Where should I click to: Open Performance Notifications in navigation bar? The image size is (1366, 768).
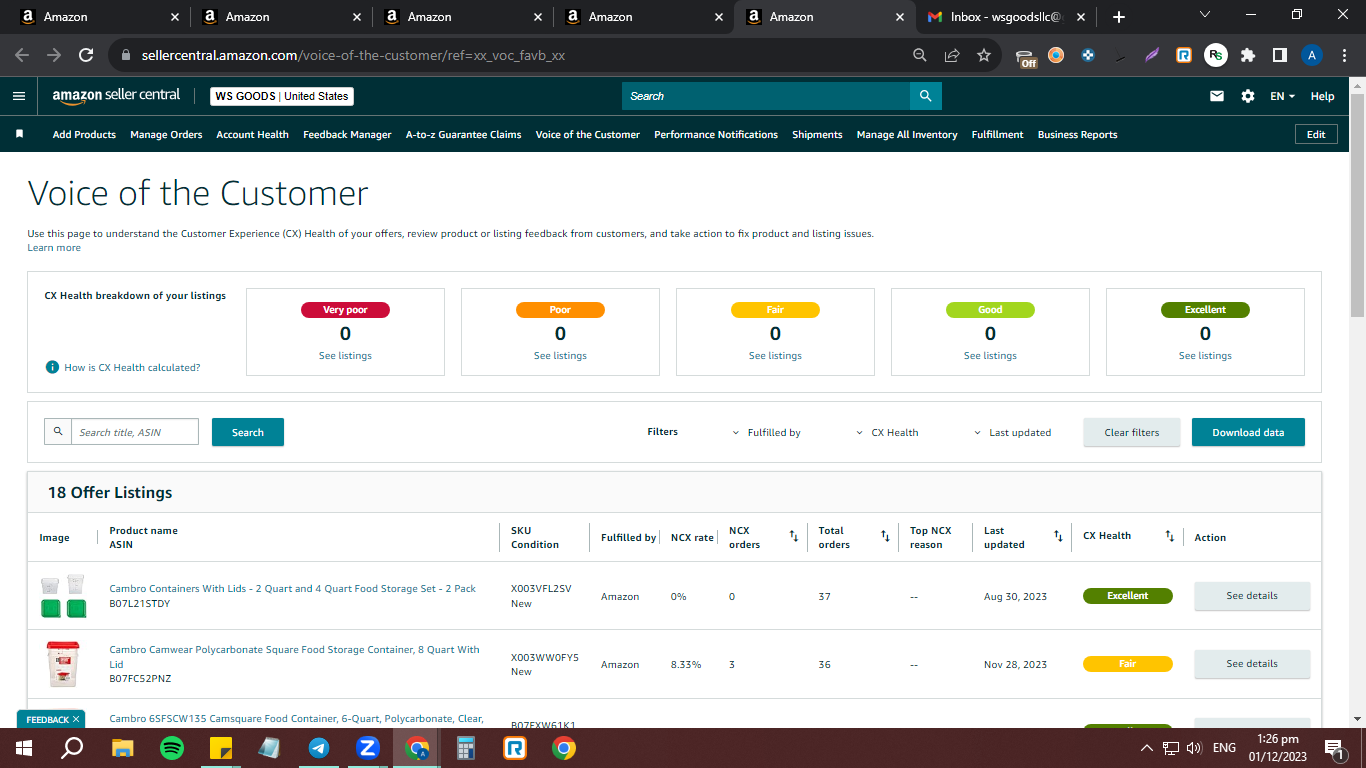[716, 134]
